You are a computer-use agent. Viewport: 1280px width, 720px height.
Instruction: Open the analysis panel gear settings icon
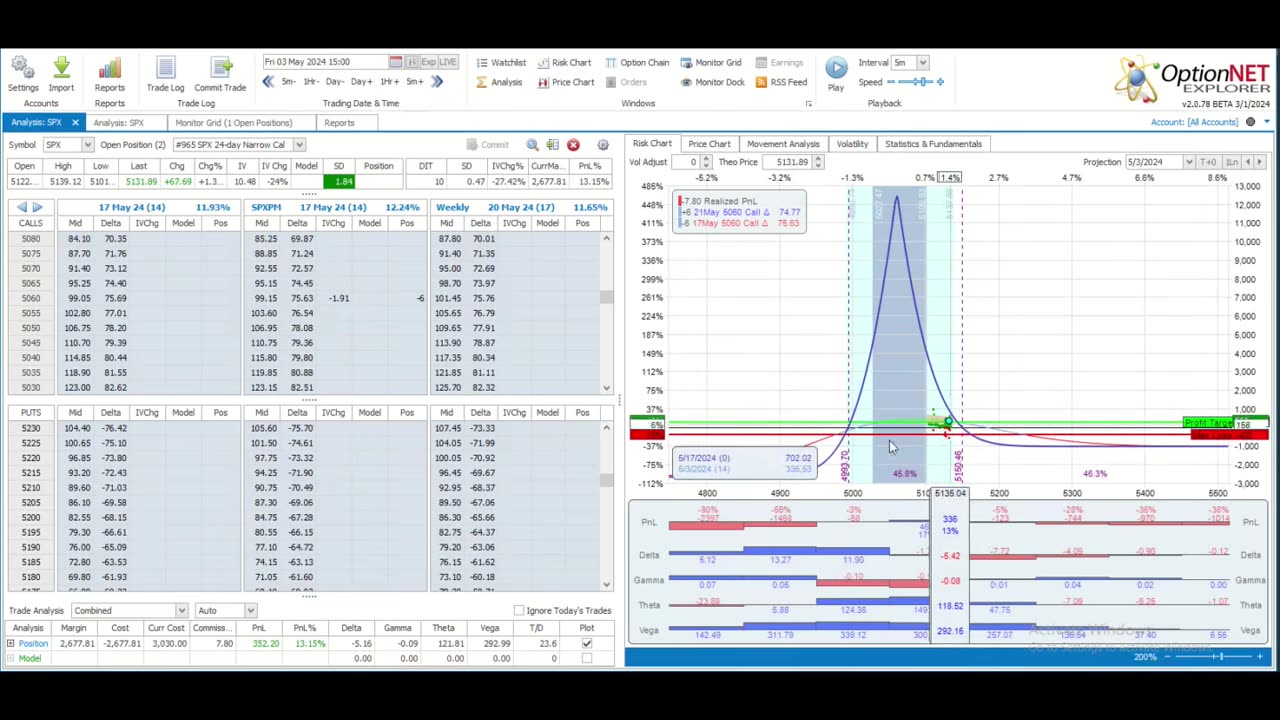point(603,145)
